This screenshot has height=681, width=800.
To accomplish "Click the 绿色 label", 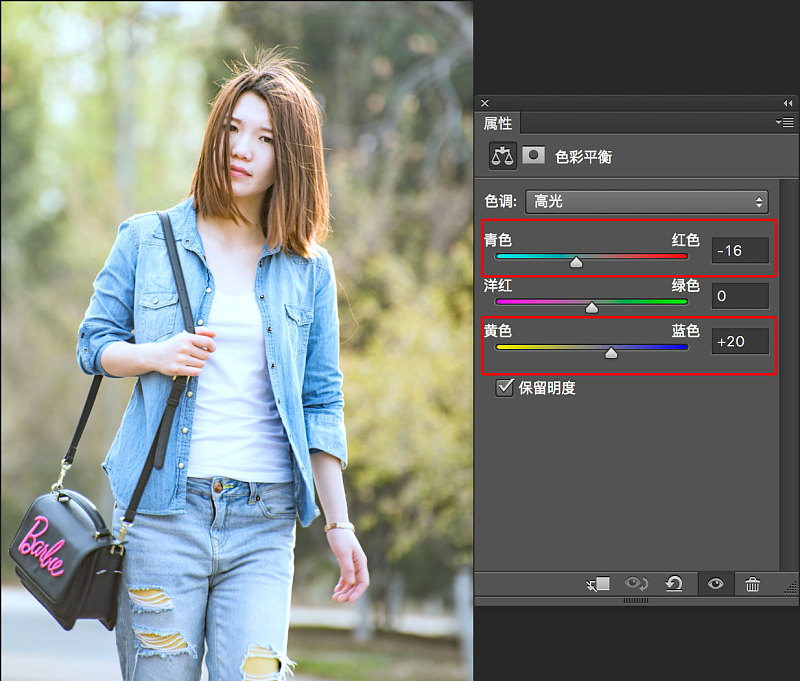I will point(685,285).
